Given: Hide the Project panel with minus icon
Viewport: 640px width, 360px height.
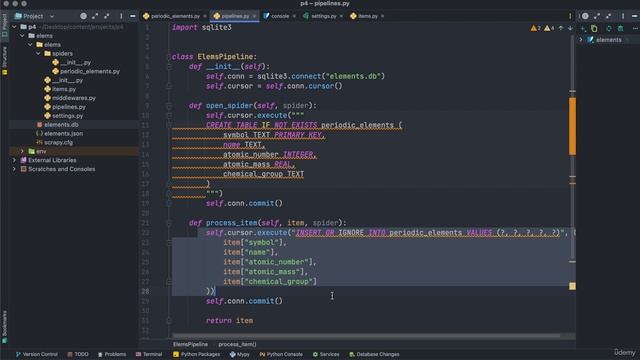Looking at the screenshot, I should tap(133, 16).
